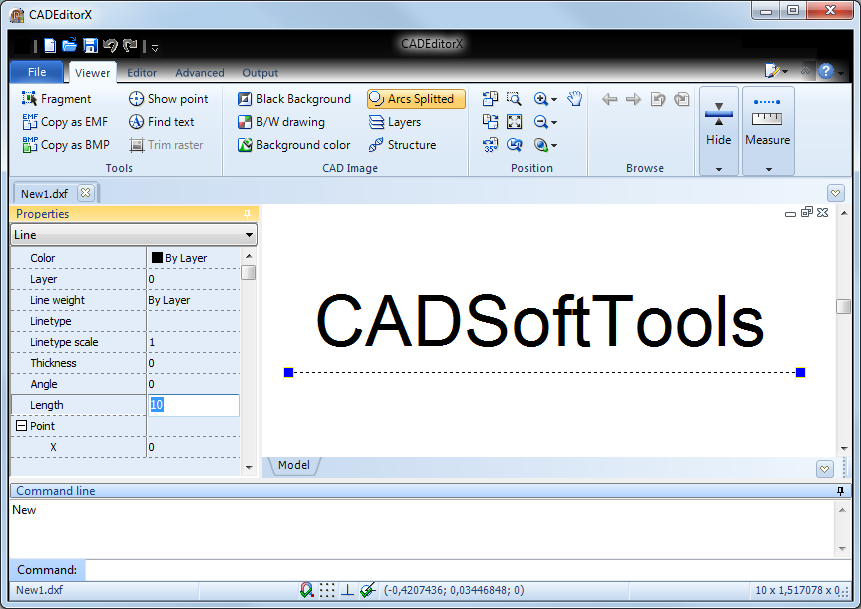Select the New1.dxf document tab
The width and height of the screenshot is (861, 609).
coord(44,194)
